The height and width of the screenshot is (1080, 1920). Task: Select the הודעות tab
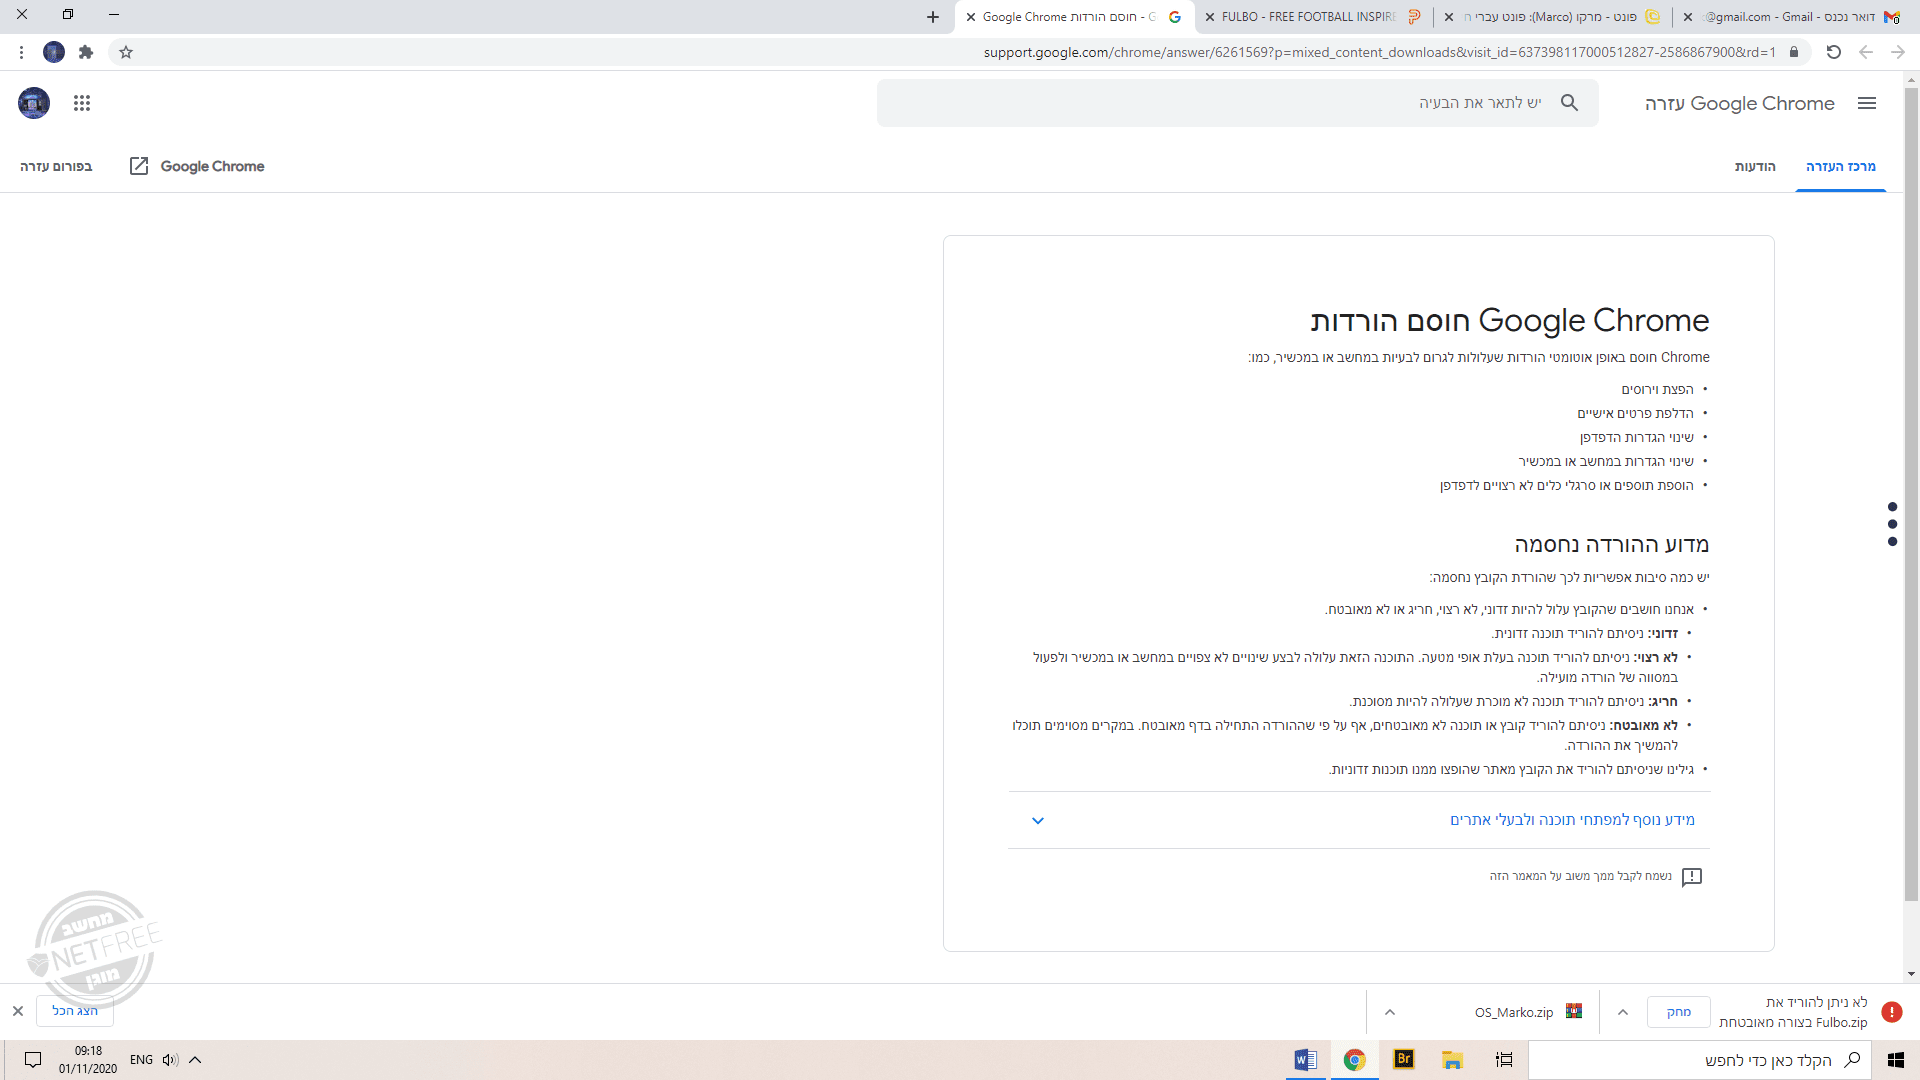(x=1755, y=166)
